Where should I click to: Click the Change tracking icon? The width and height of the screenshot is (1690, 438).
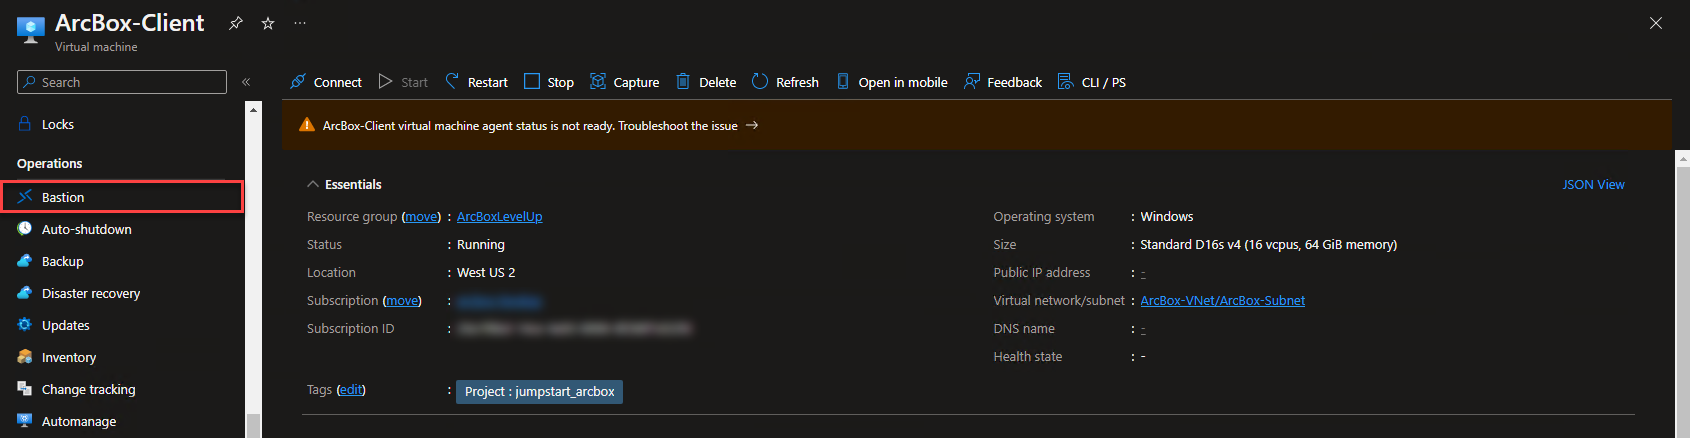(25, 389)
